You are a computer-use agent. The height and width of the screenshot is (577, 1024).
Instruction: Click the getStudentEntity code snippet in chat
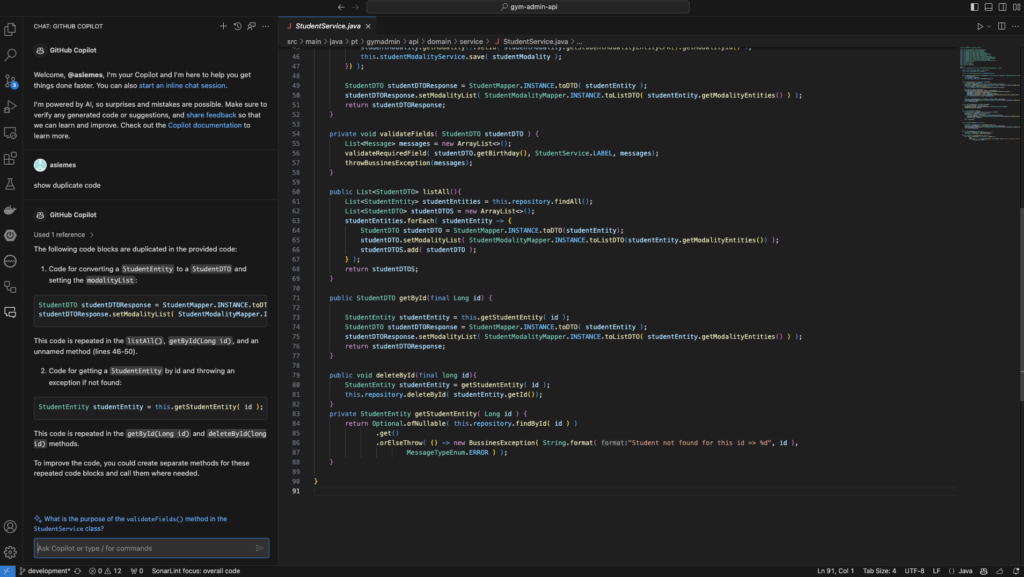(152, 407)
